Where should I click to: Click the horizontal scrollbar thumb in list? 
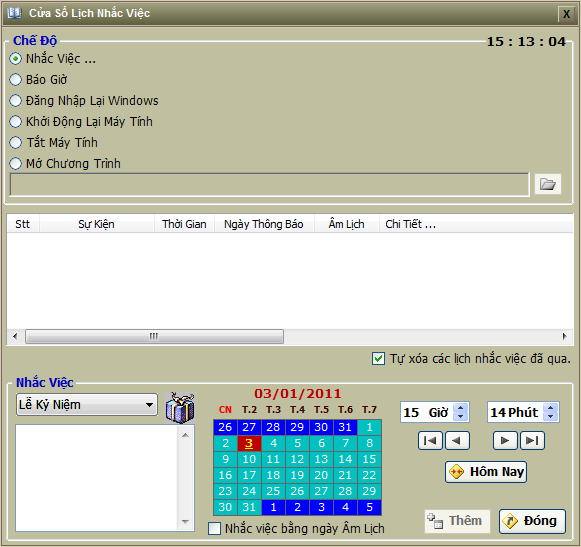coord(154,337)
